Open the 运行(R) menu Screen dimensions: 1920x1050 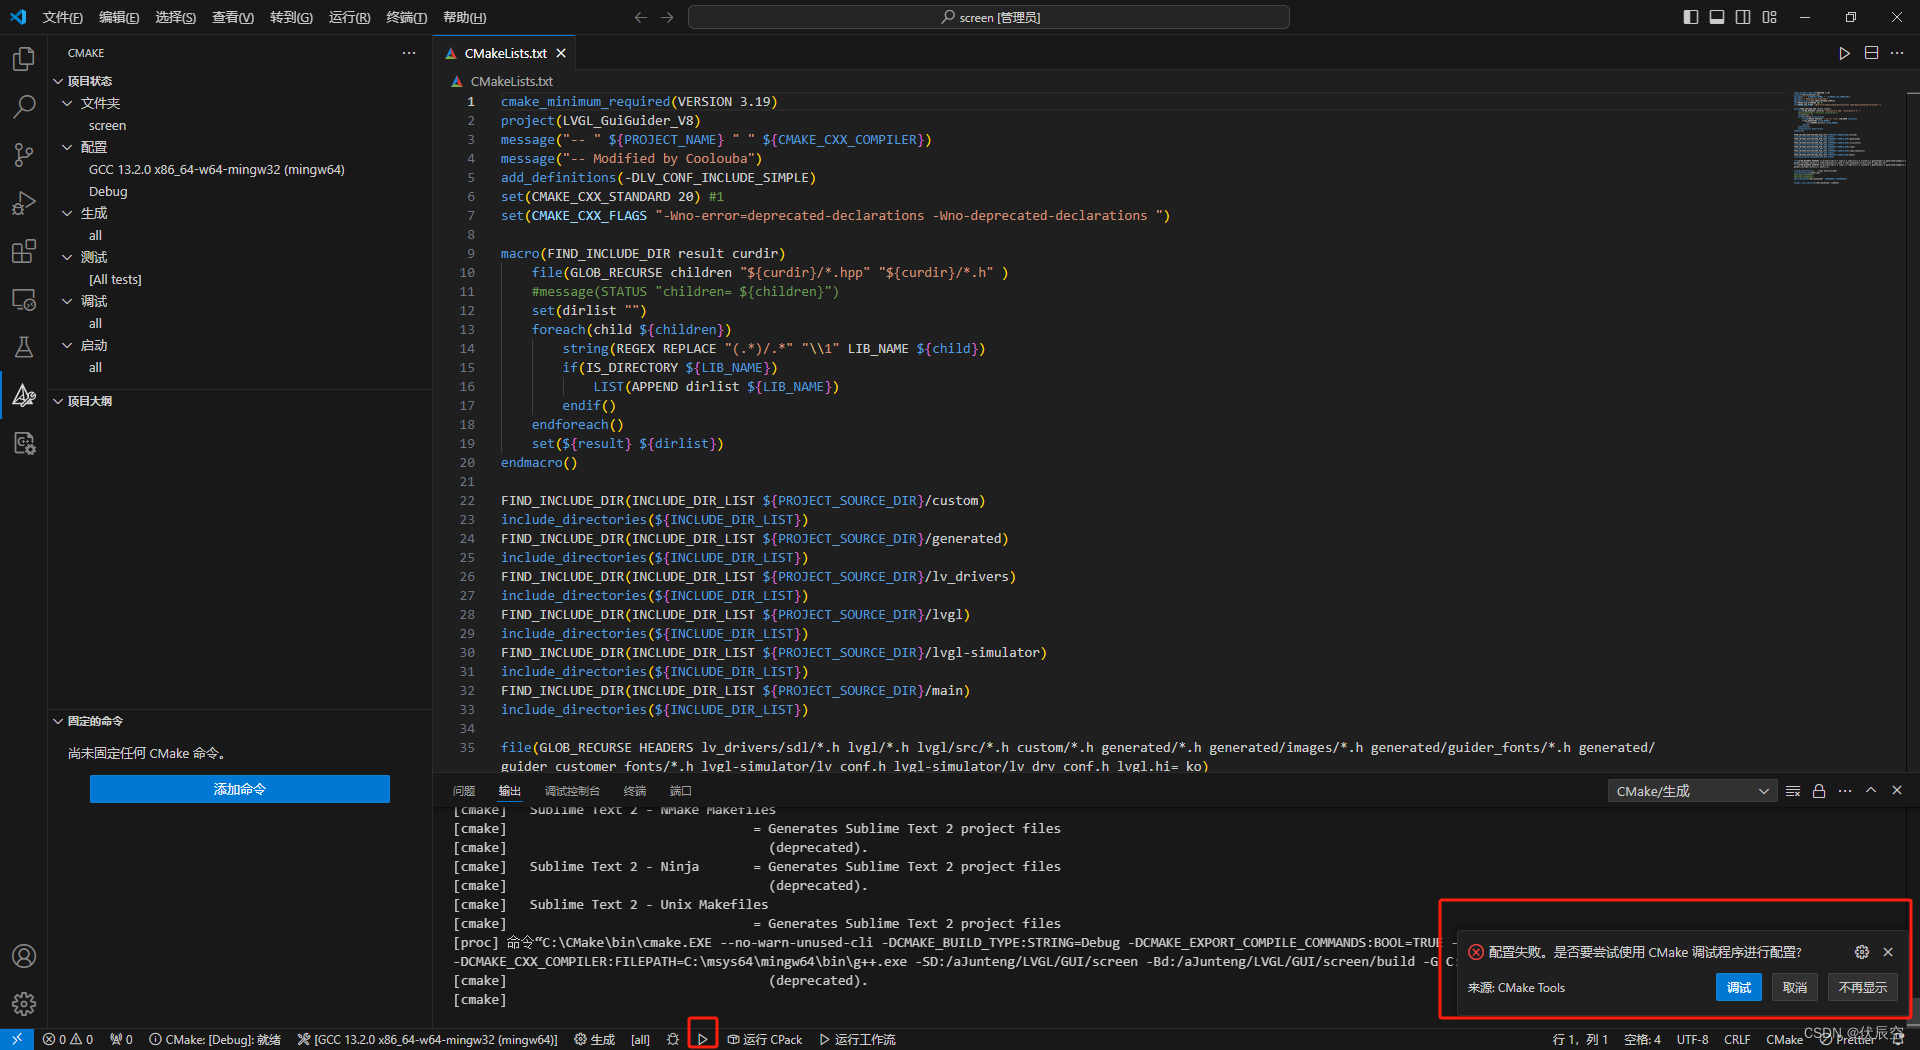point(349,17)
